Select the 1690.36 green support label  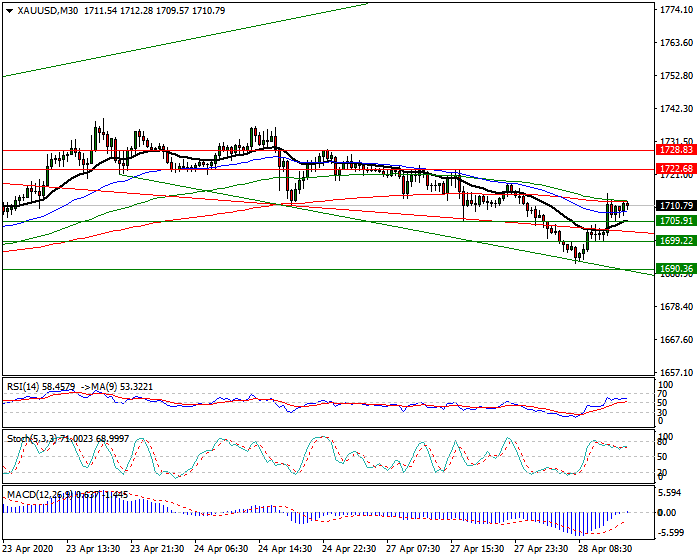pyautogui.click(x=677, y=269)
